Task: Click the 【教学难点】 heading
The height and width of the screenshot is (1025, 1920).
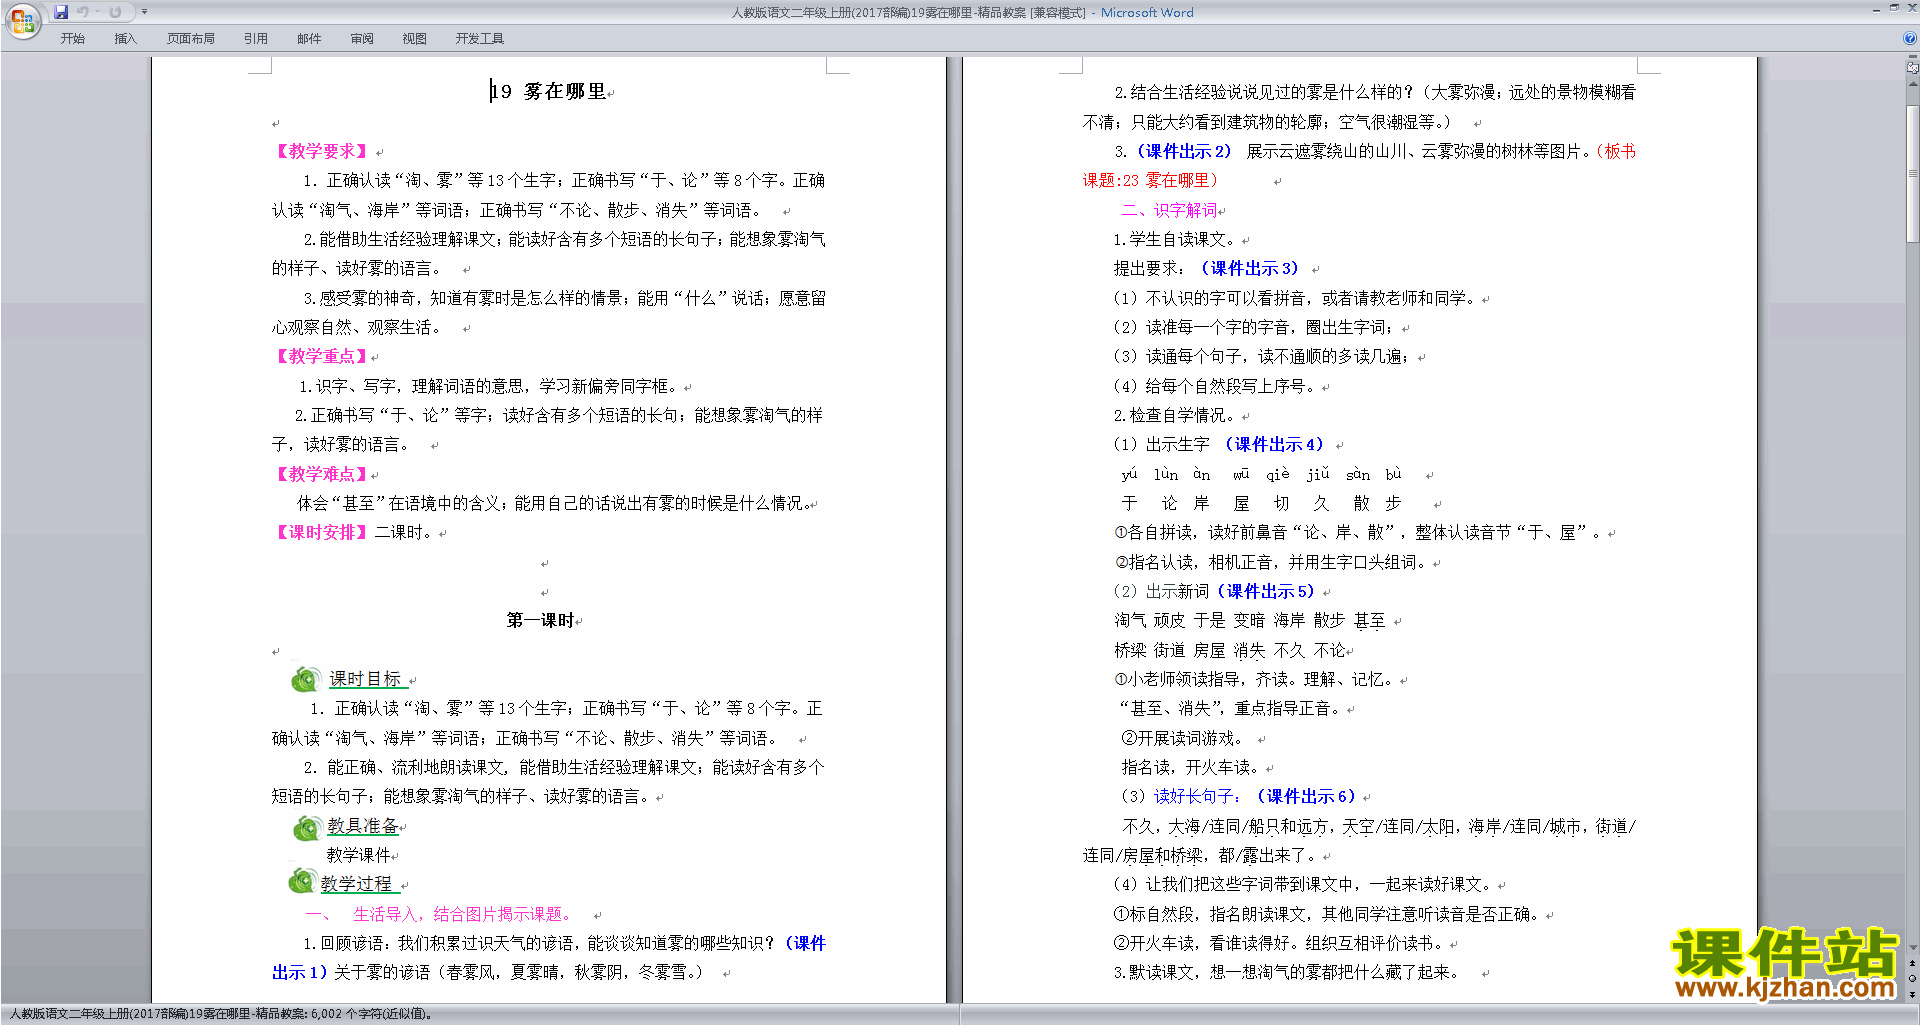Action: click(x=321, y=475)
